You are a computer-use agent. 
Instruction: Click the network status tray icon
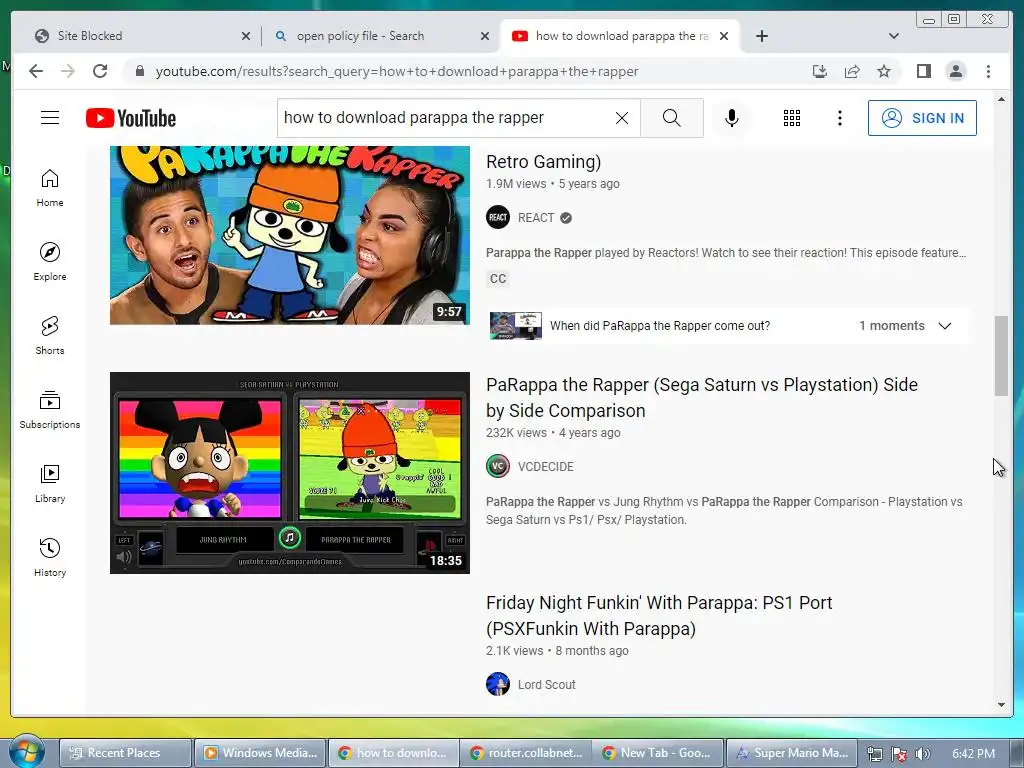click(x=874, y=754)
